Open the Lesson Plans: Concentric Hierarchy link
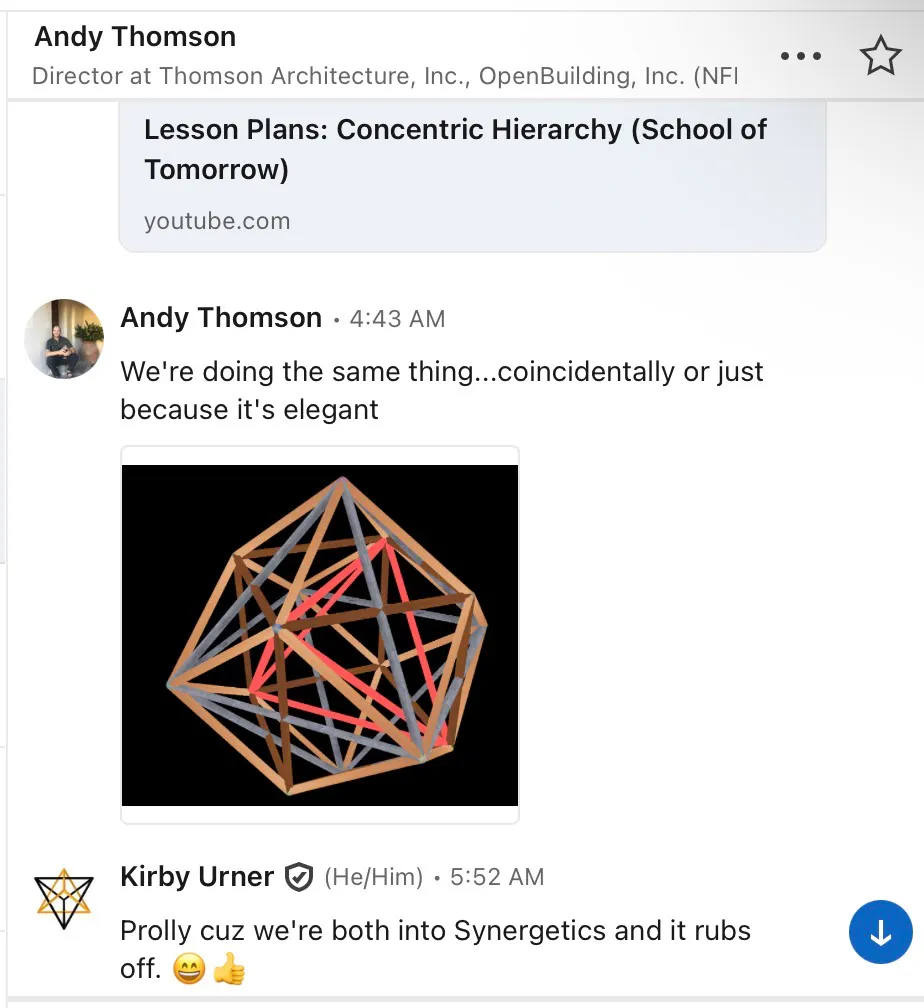Image resolution: width=924 pixels, height=1008 pixels. click(455, 149)
